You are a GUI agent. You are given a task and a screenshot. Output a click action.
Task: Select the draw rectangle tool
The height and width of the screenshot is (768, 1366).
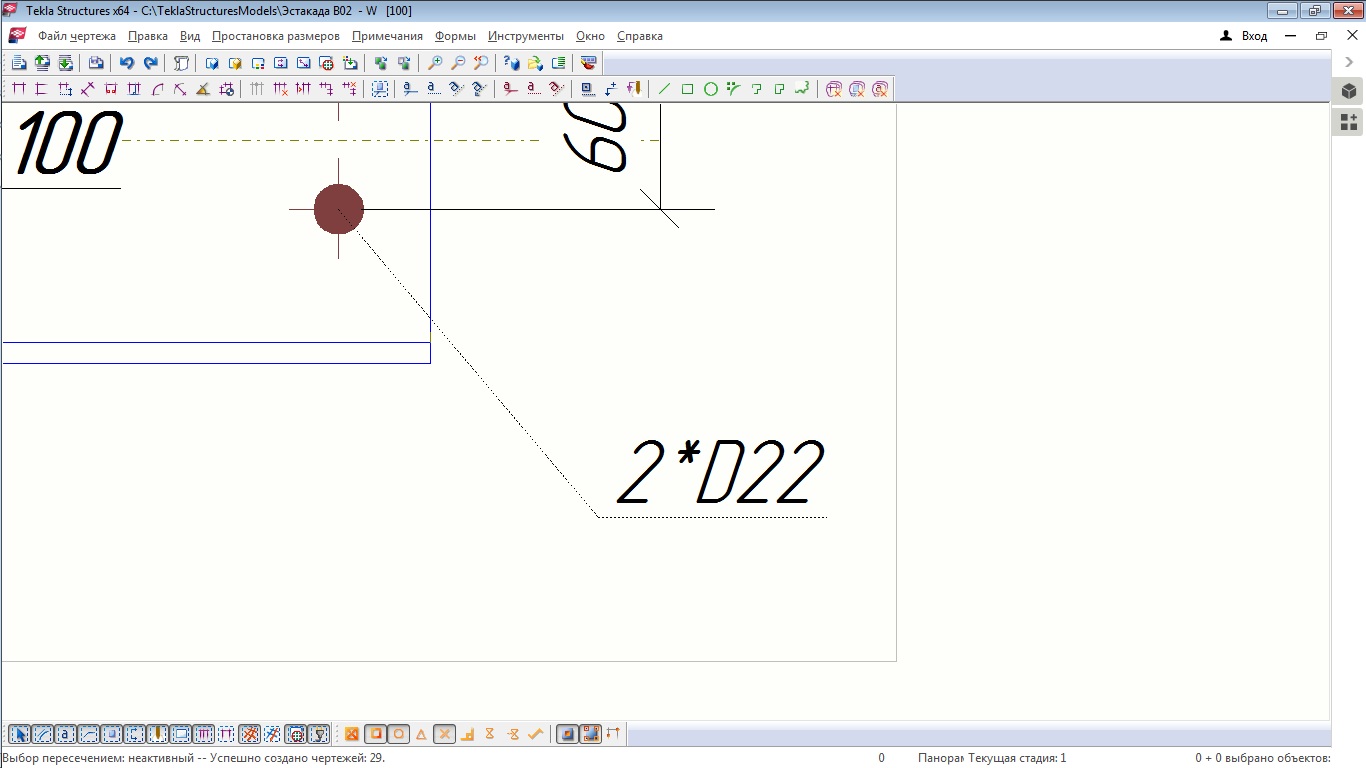[688, 89]
